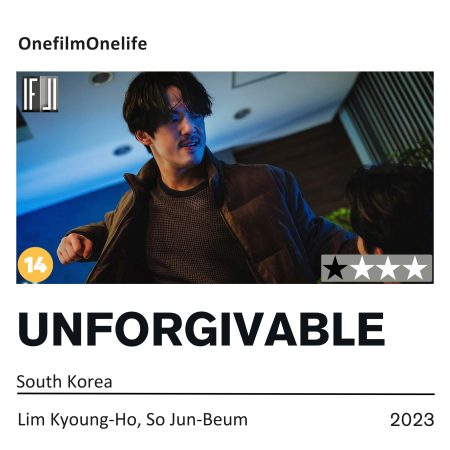Select the black first rating star
Image resolution: width=450 pixels, height=450 pixels.
coord(335,268)
